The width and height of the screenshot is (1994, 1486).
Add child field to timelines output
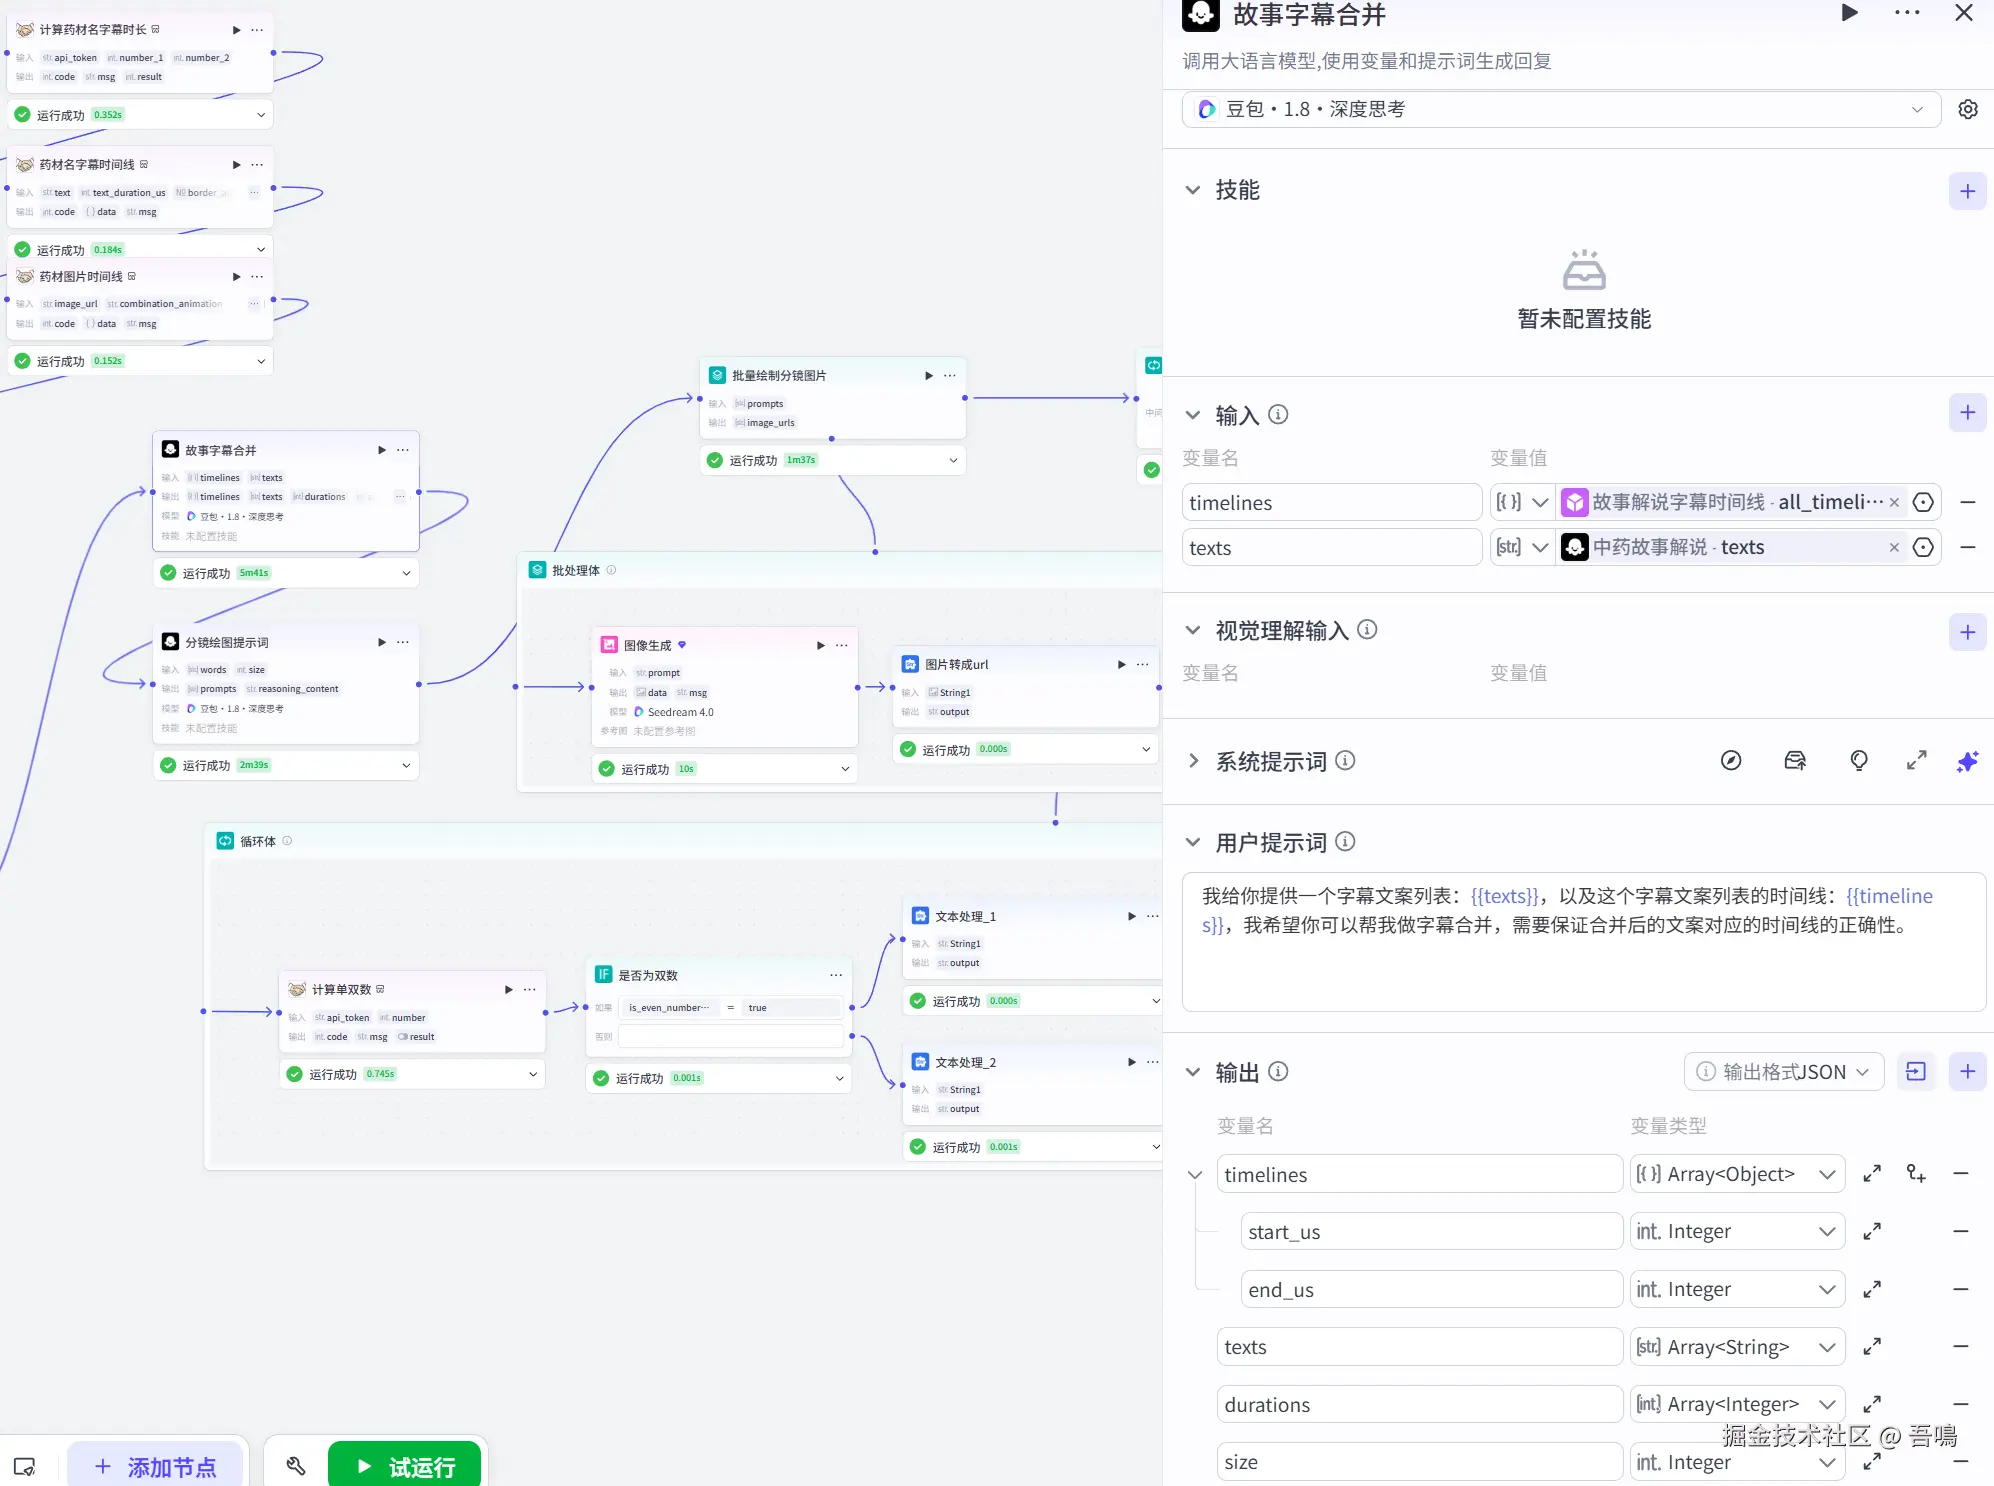(x=1916, y=1174)
